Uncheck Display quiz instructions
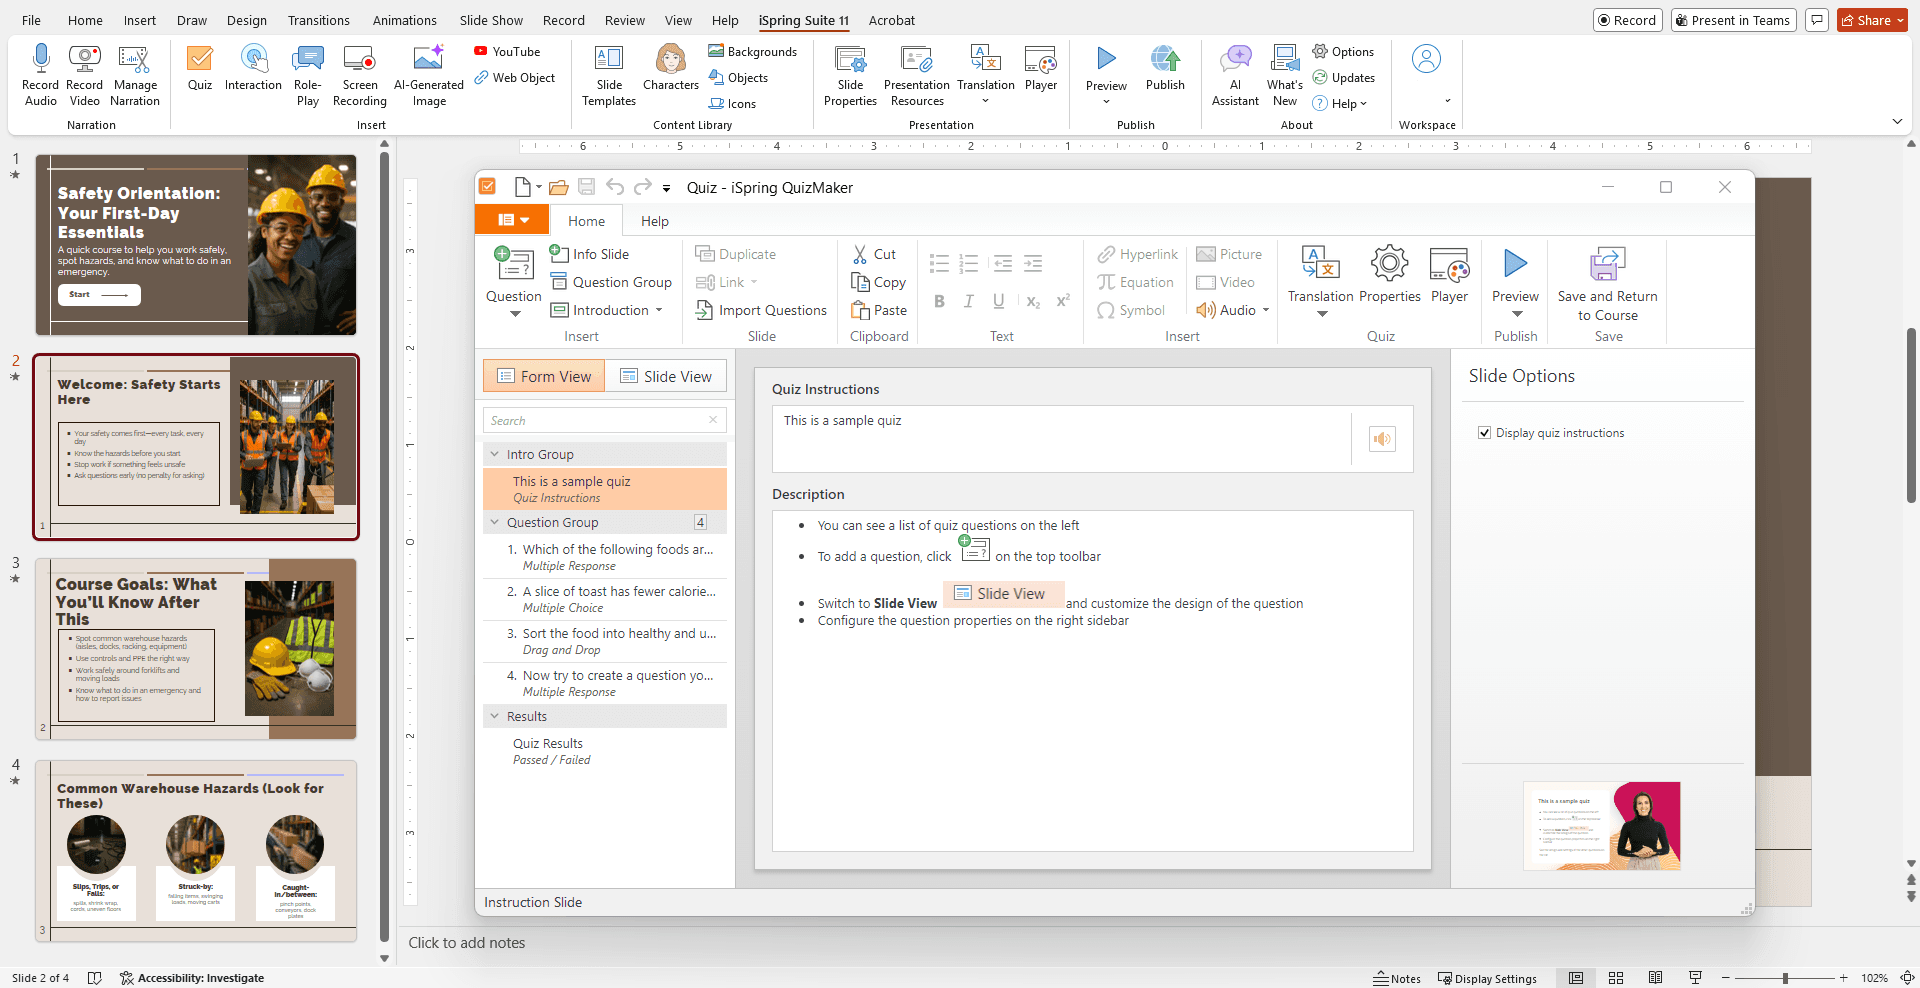The height and width of the screenshot is (988, 1920). pos(1485,432)
